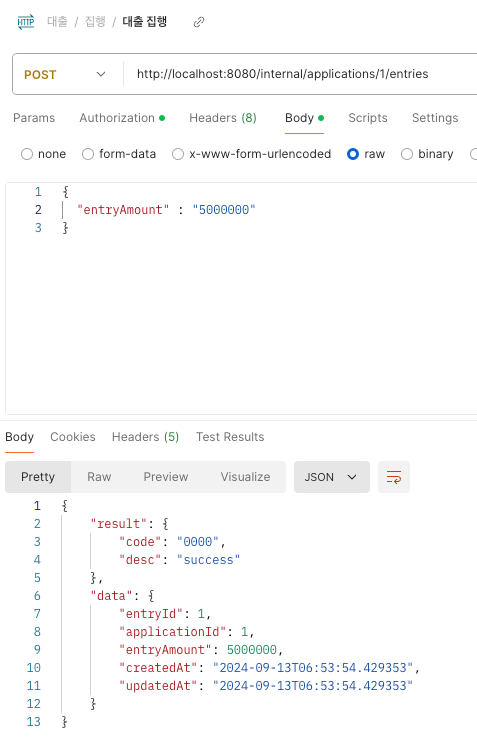Toggle word wrap icon in response toolbar

pyautogui.click(x=393, y=477)
